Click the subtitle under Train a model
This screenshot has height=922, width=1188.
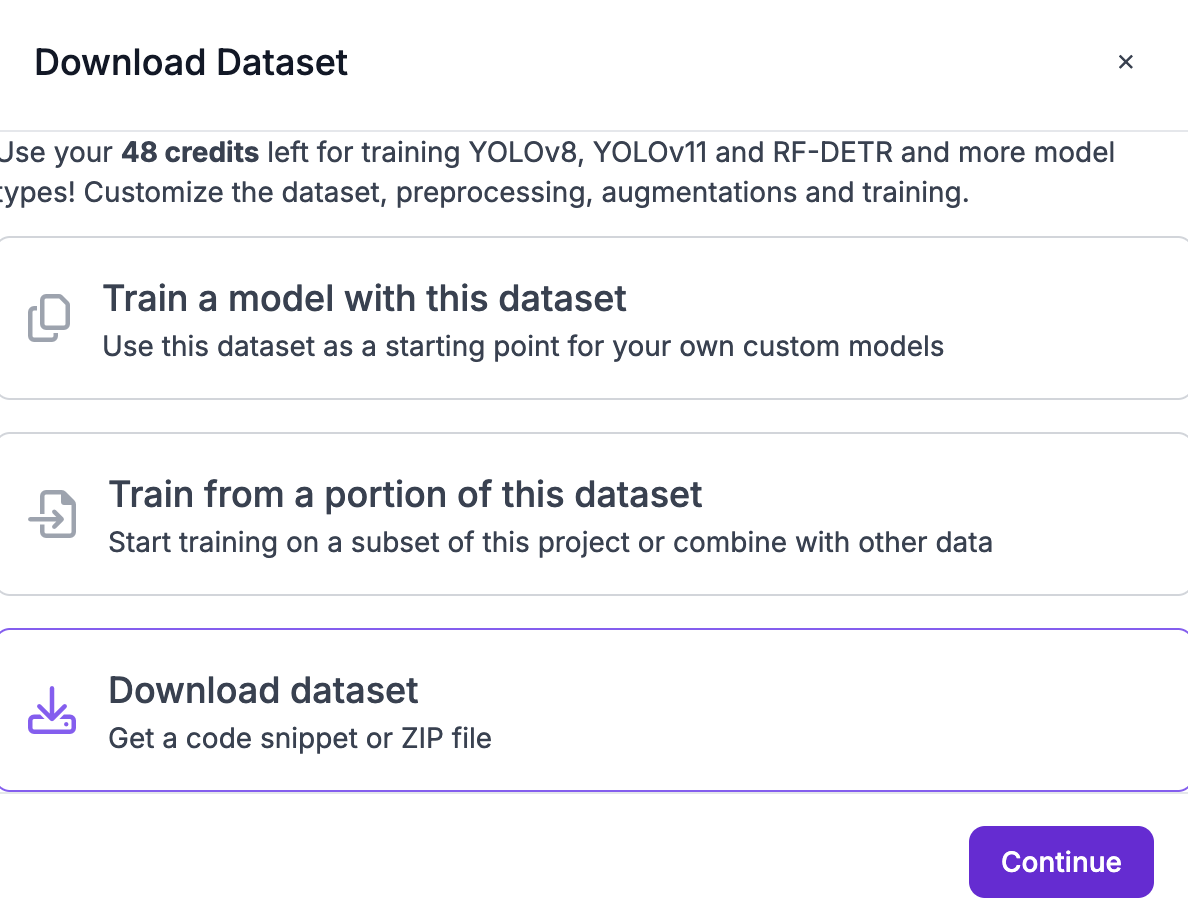522,346
